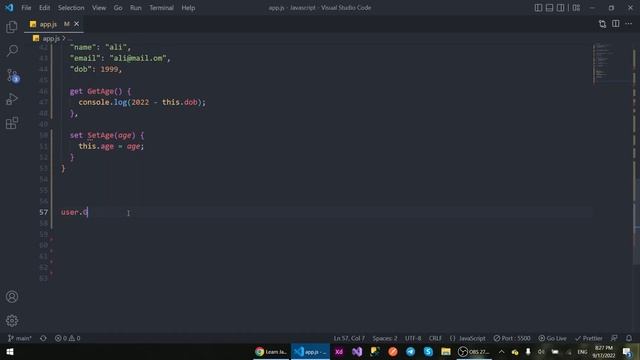
Task: Open the Accounts menu icon
Action: 12,296
